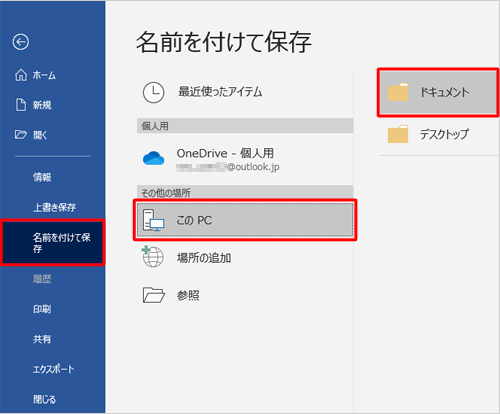This screenshot has width=500, height=414.
Task: Click the clock icon for recent items
Action: click(x=153, y=92)
